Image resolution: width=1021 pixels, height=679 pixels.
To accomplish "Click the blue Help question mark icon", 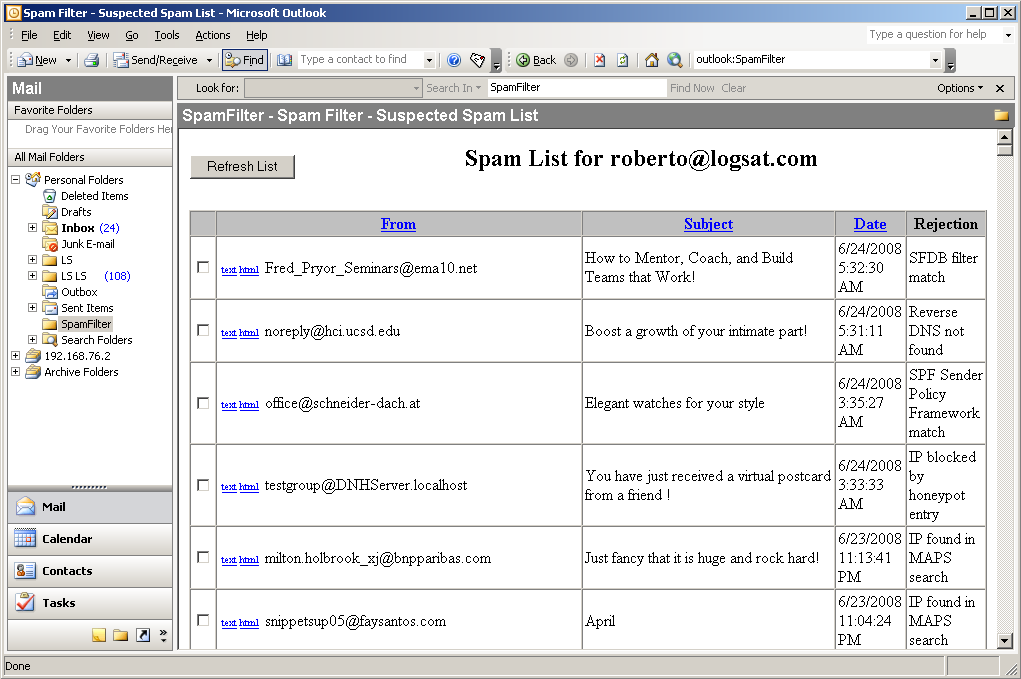I will 454,60.
